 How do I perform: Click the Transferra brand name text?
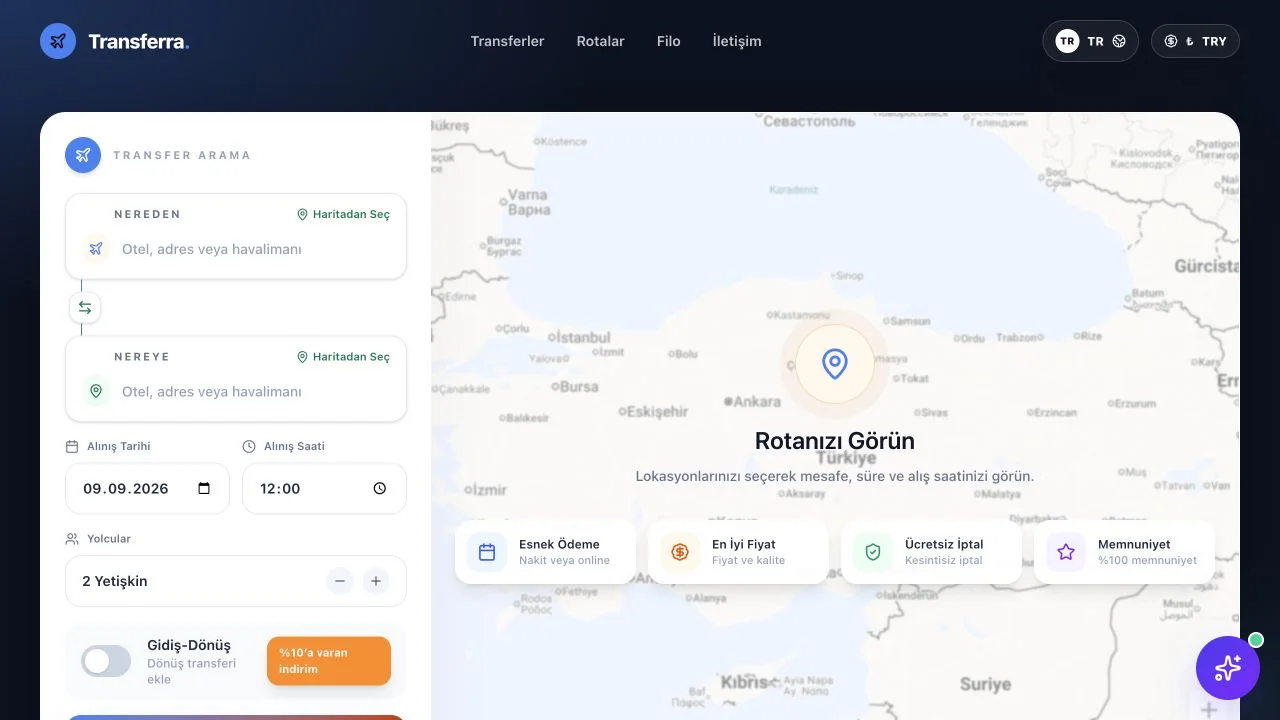point(138,41)
